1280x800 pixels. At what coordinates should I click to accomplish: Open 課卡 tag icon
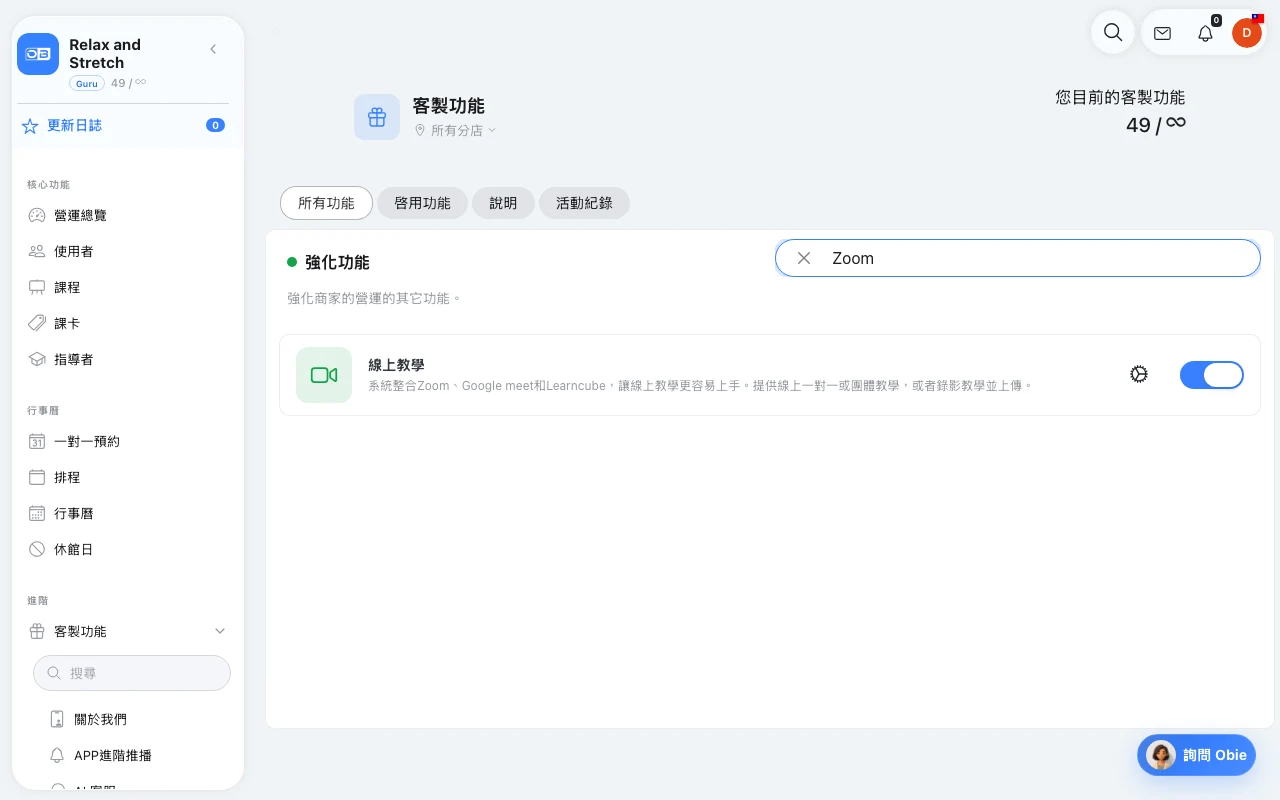(37, 323)
